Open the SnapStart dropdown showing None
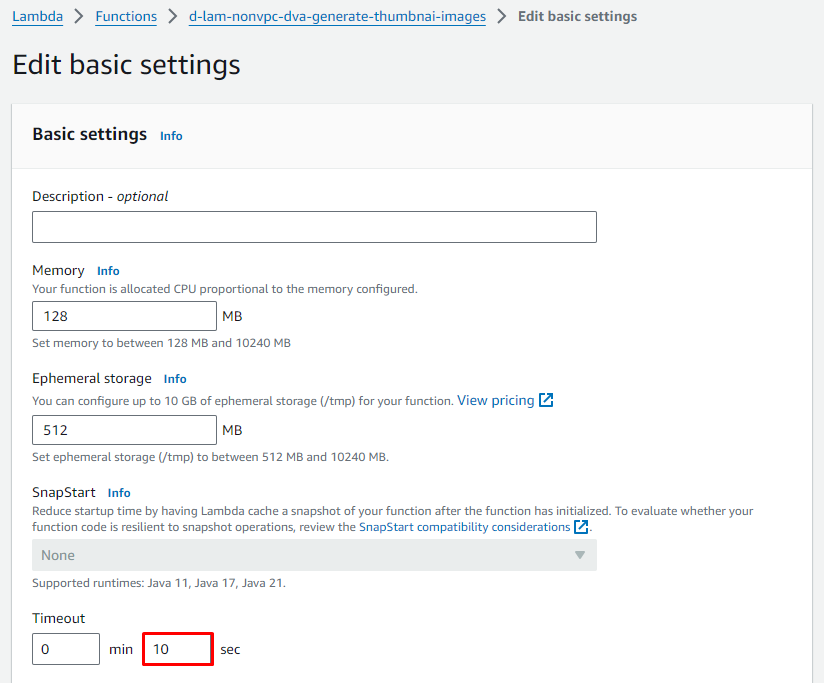824x683 pixels. 314,555
